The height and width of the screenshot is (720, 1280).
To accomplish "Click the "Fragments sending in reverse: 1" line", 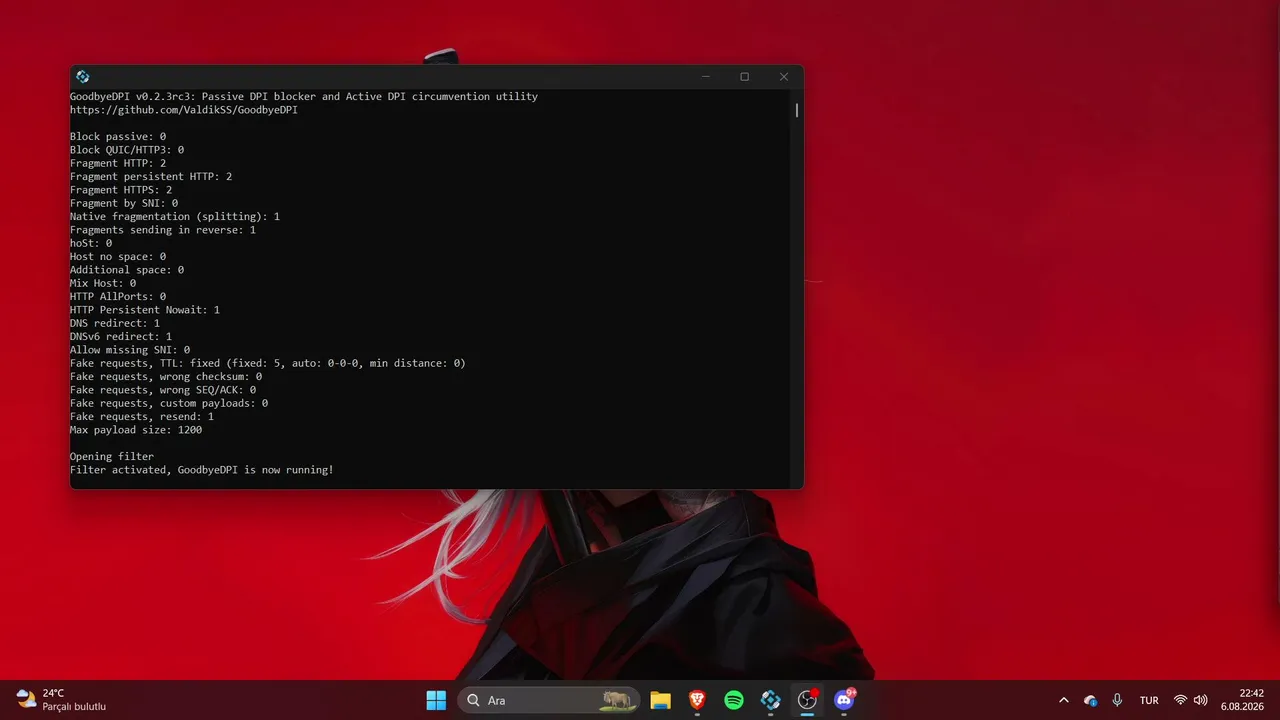I will click(x=163, y=230).
